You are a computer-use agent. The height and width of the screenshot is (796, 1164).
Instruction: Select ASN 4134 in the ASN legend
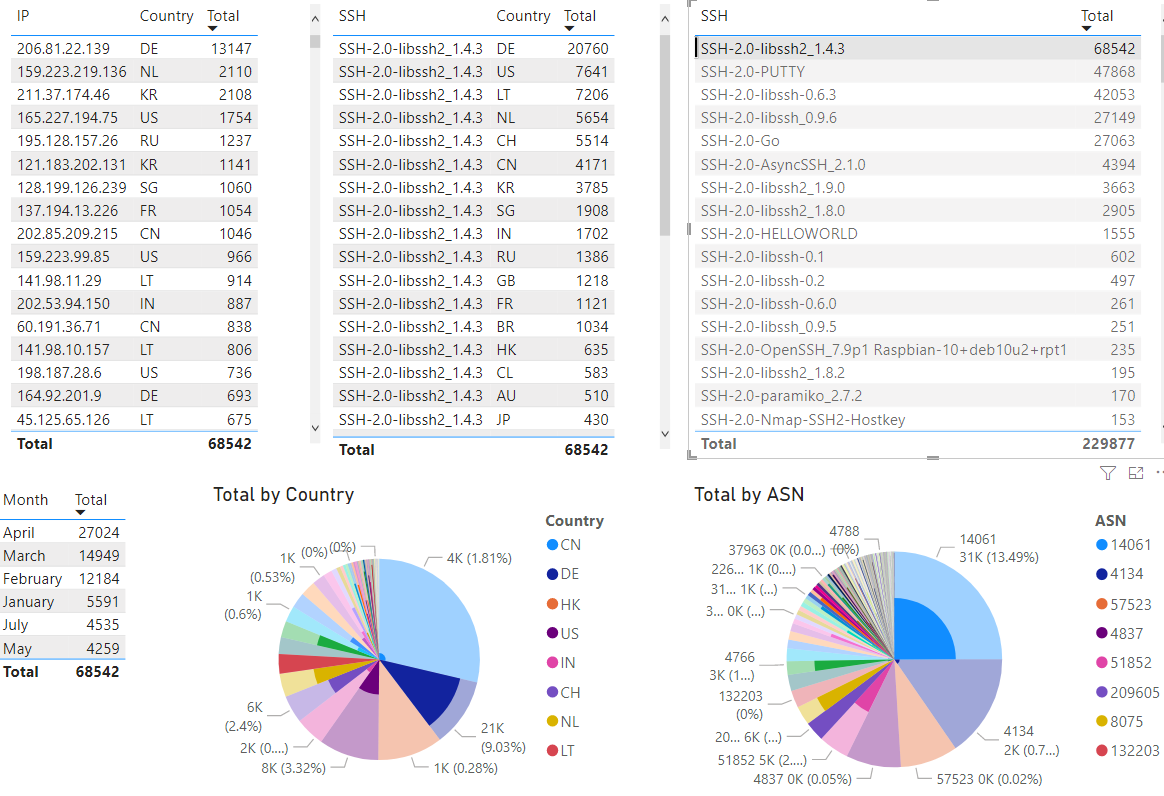click(1129, 574)
